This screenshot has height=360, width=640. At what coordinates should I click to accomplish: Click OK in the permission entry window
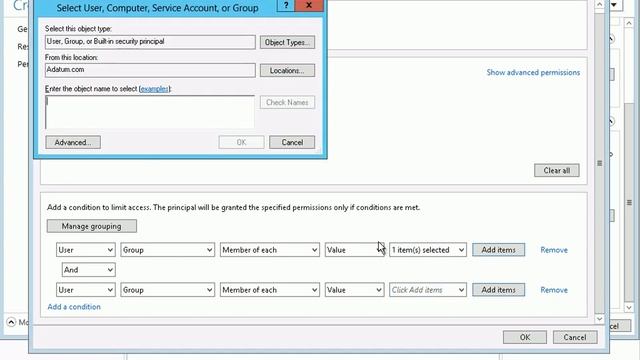pos(525,337)
